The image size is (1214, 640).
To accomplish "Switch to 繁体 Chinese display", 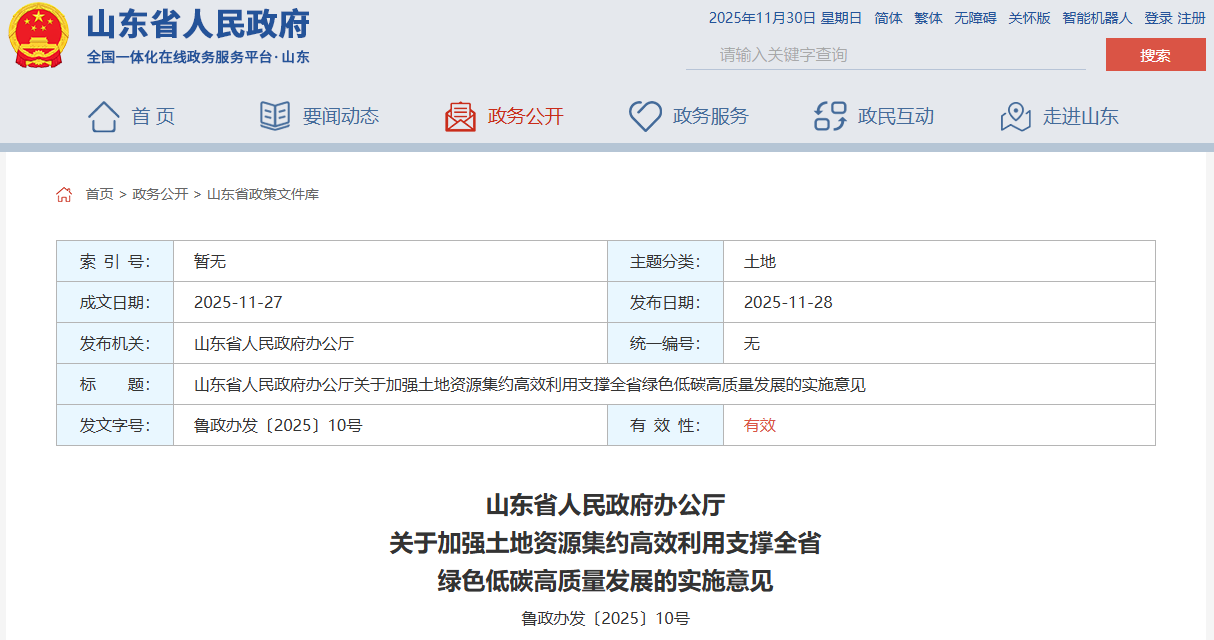I will pyautogui.click(x=928, y=18).
